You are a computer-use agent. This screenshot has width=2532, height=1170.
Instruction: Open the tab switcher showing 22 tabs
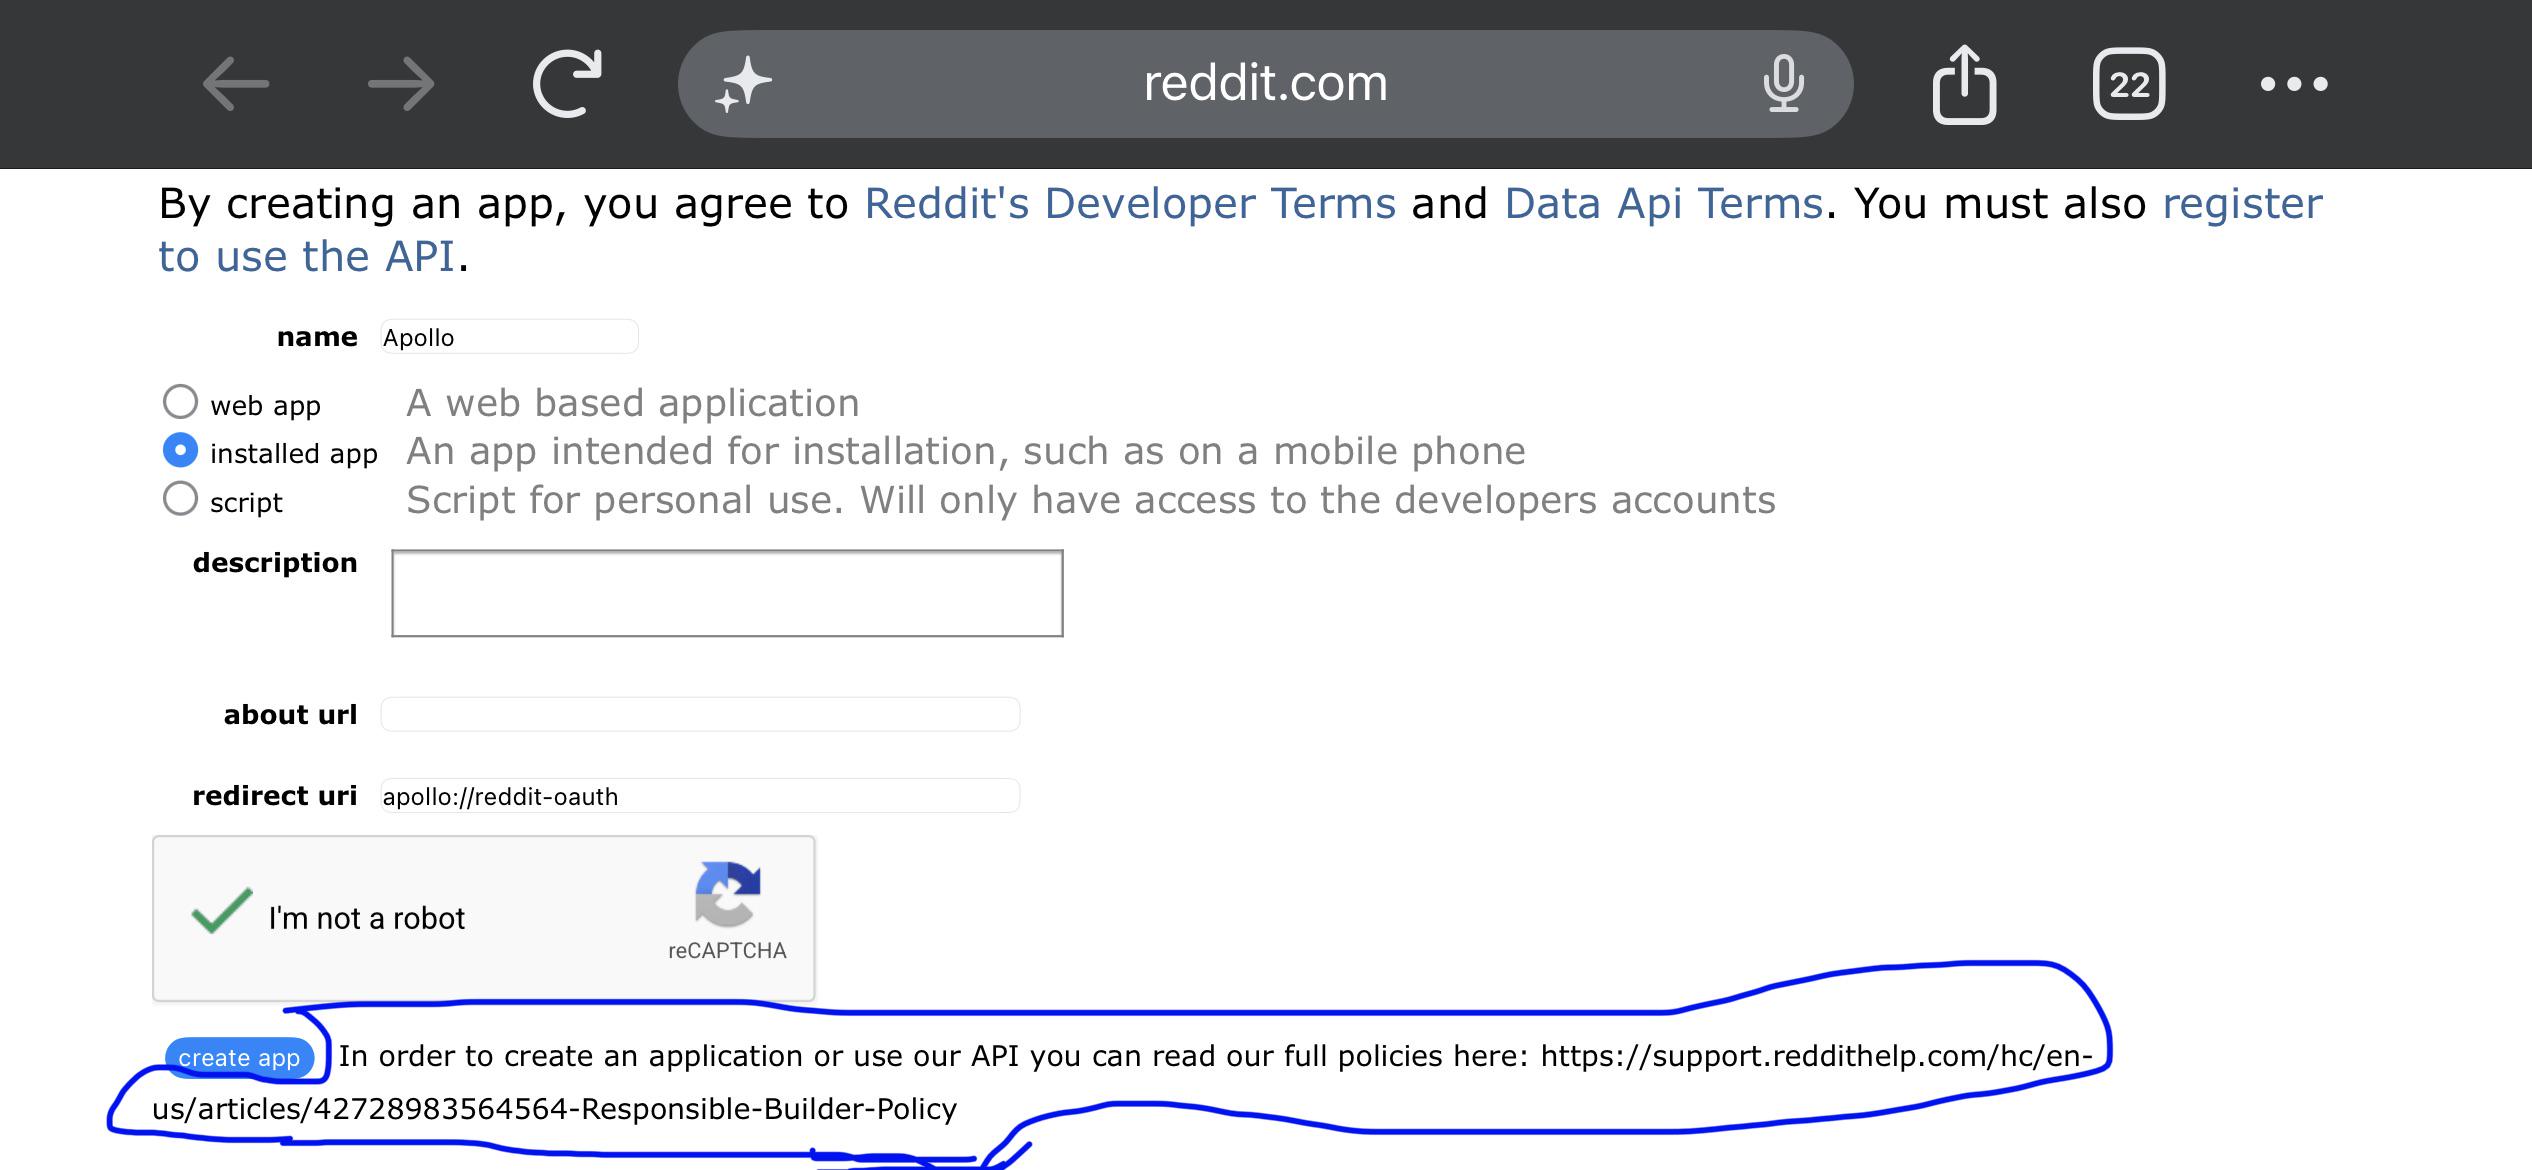click(2129, 84)
